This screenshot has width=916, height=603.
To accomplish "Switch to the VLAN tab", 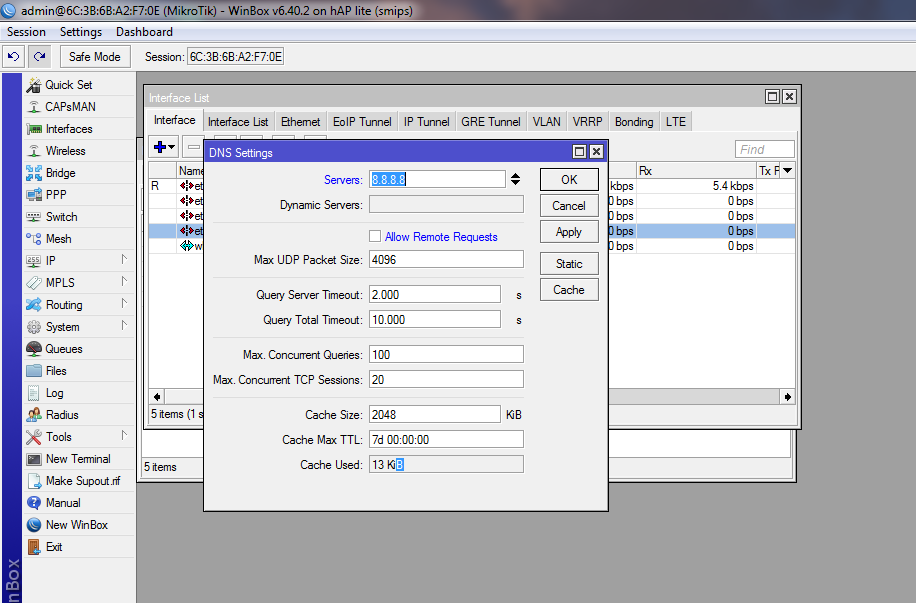I will point(546,120).
